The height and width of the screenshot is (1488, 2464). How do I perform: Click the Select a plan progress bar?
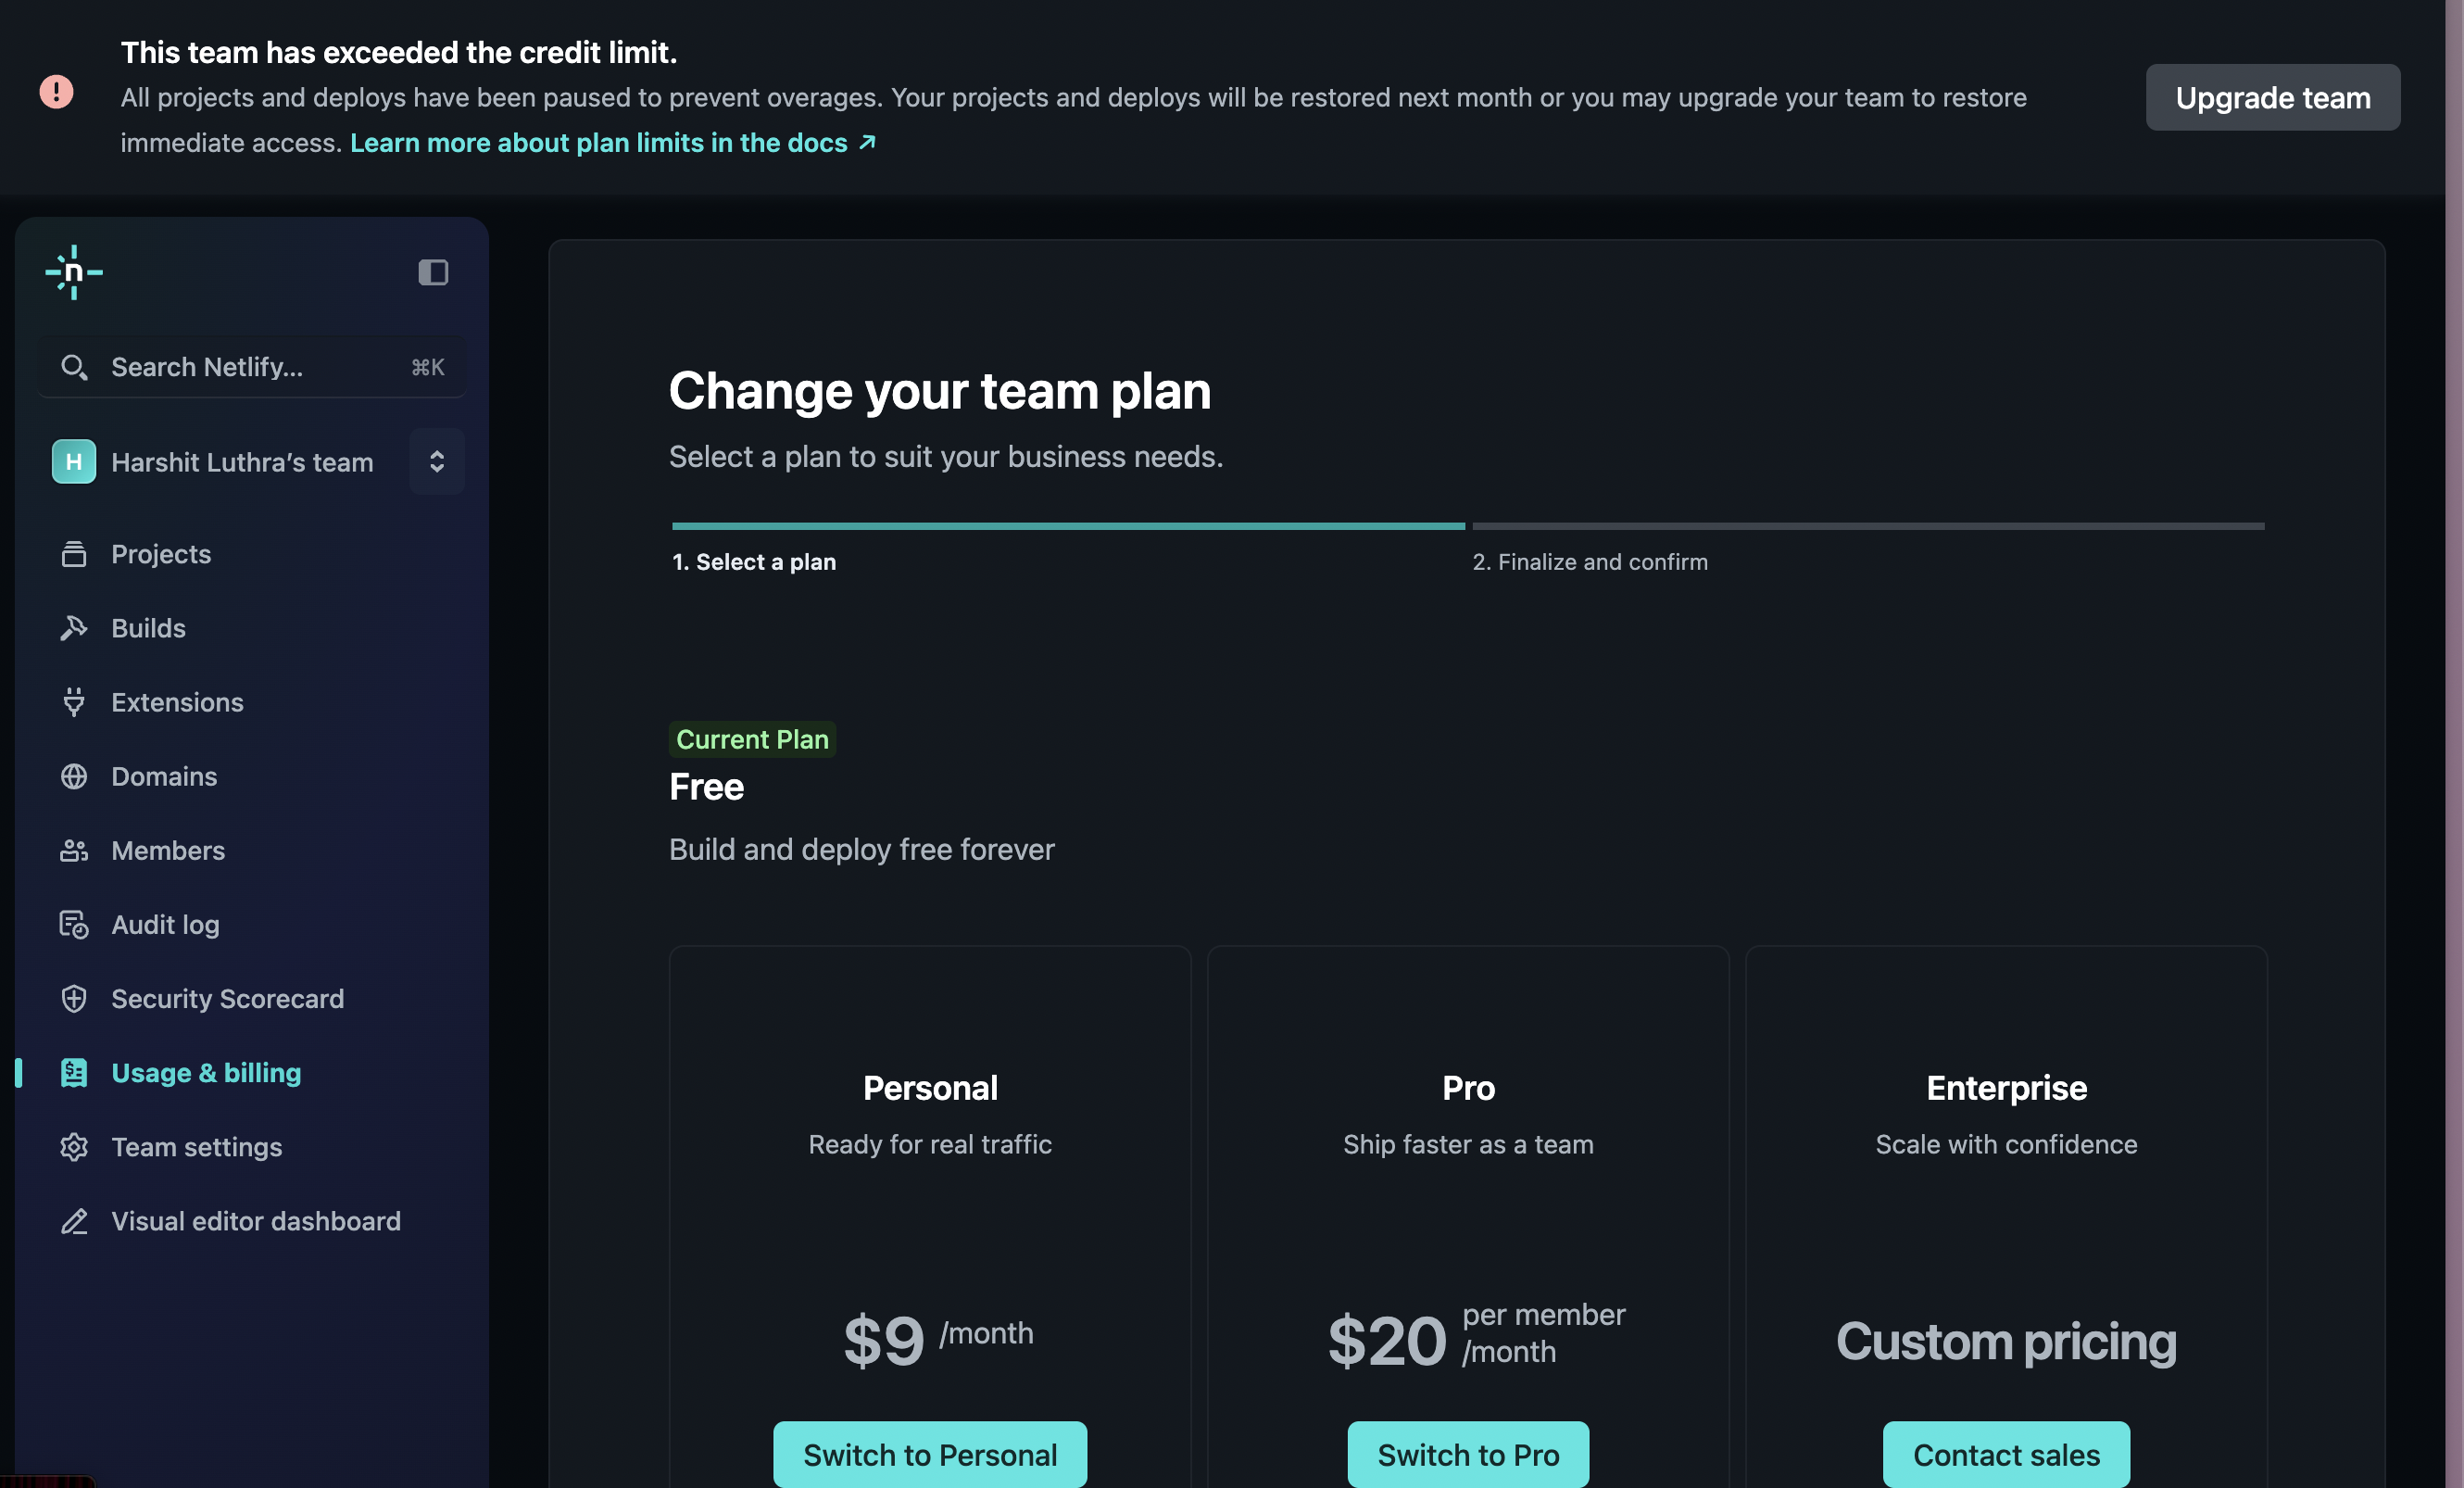tap(1067, 524)
